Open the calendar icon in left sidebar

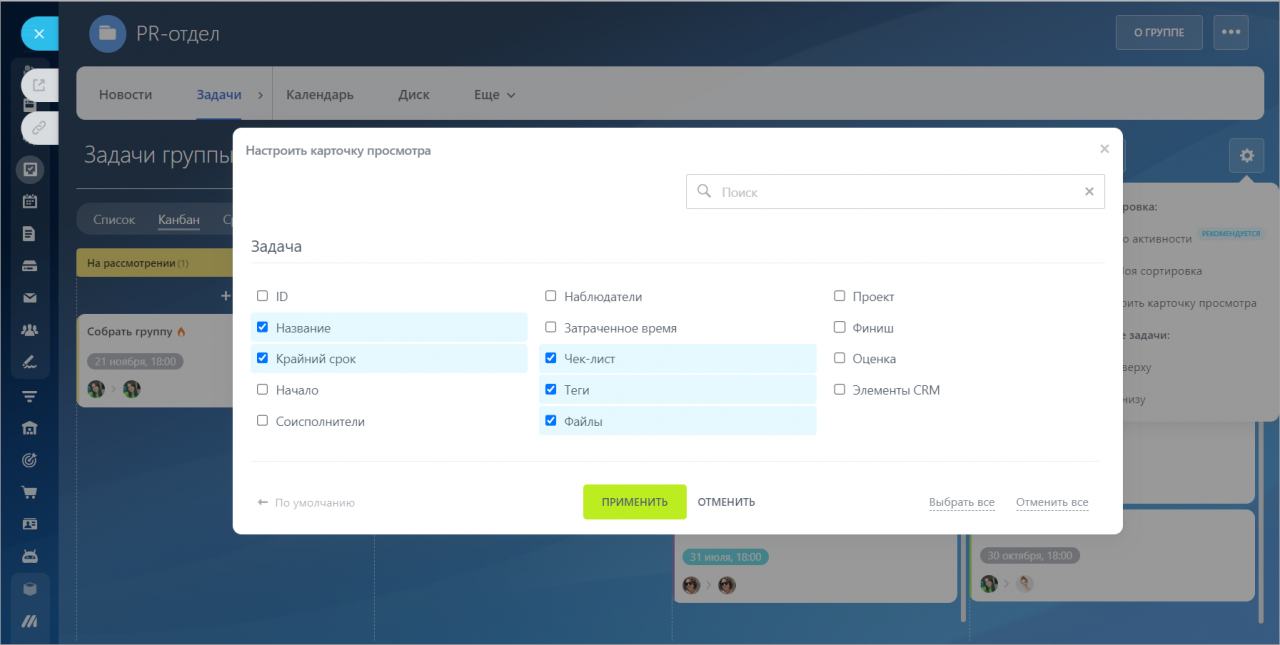(30, 201)
